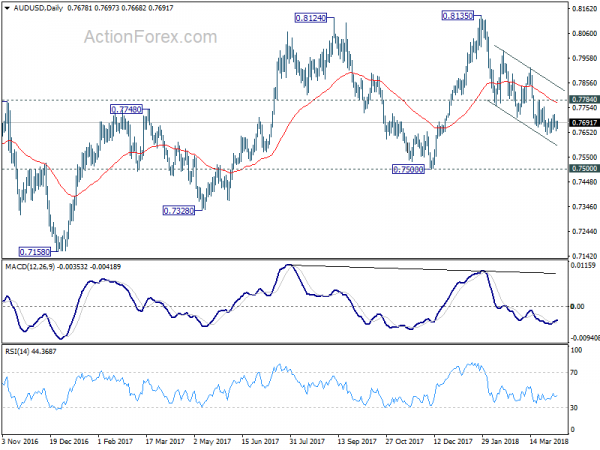
Task: Click current price tag 0.76917
Action: point(584,123)
